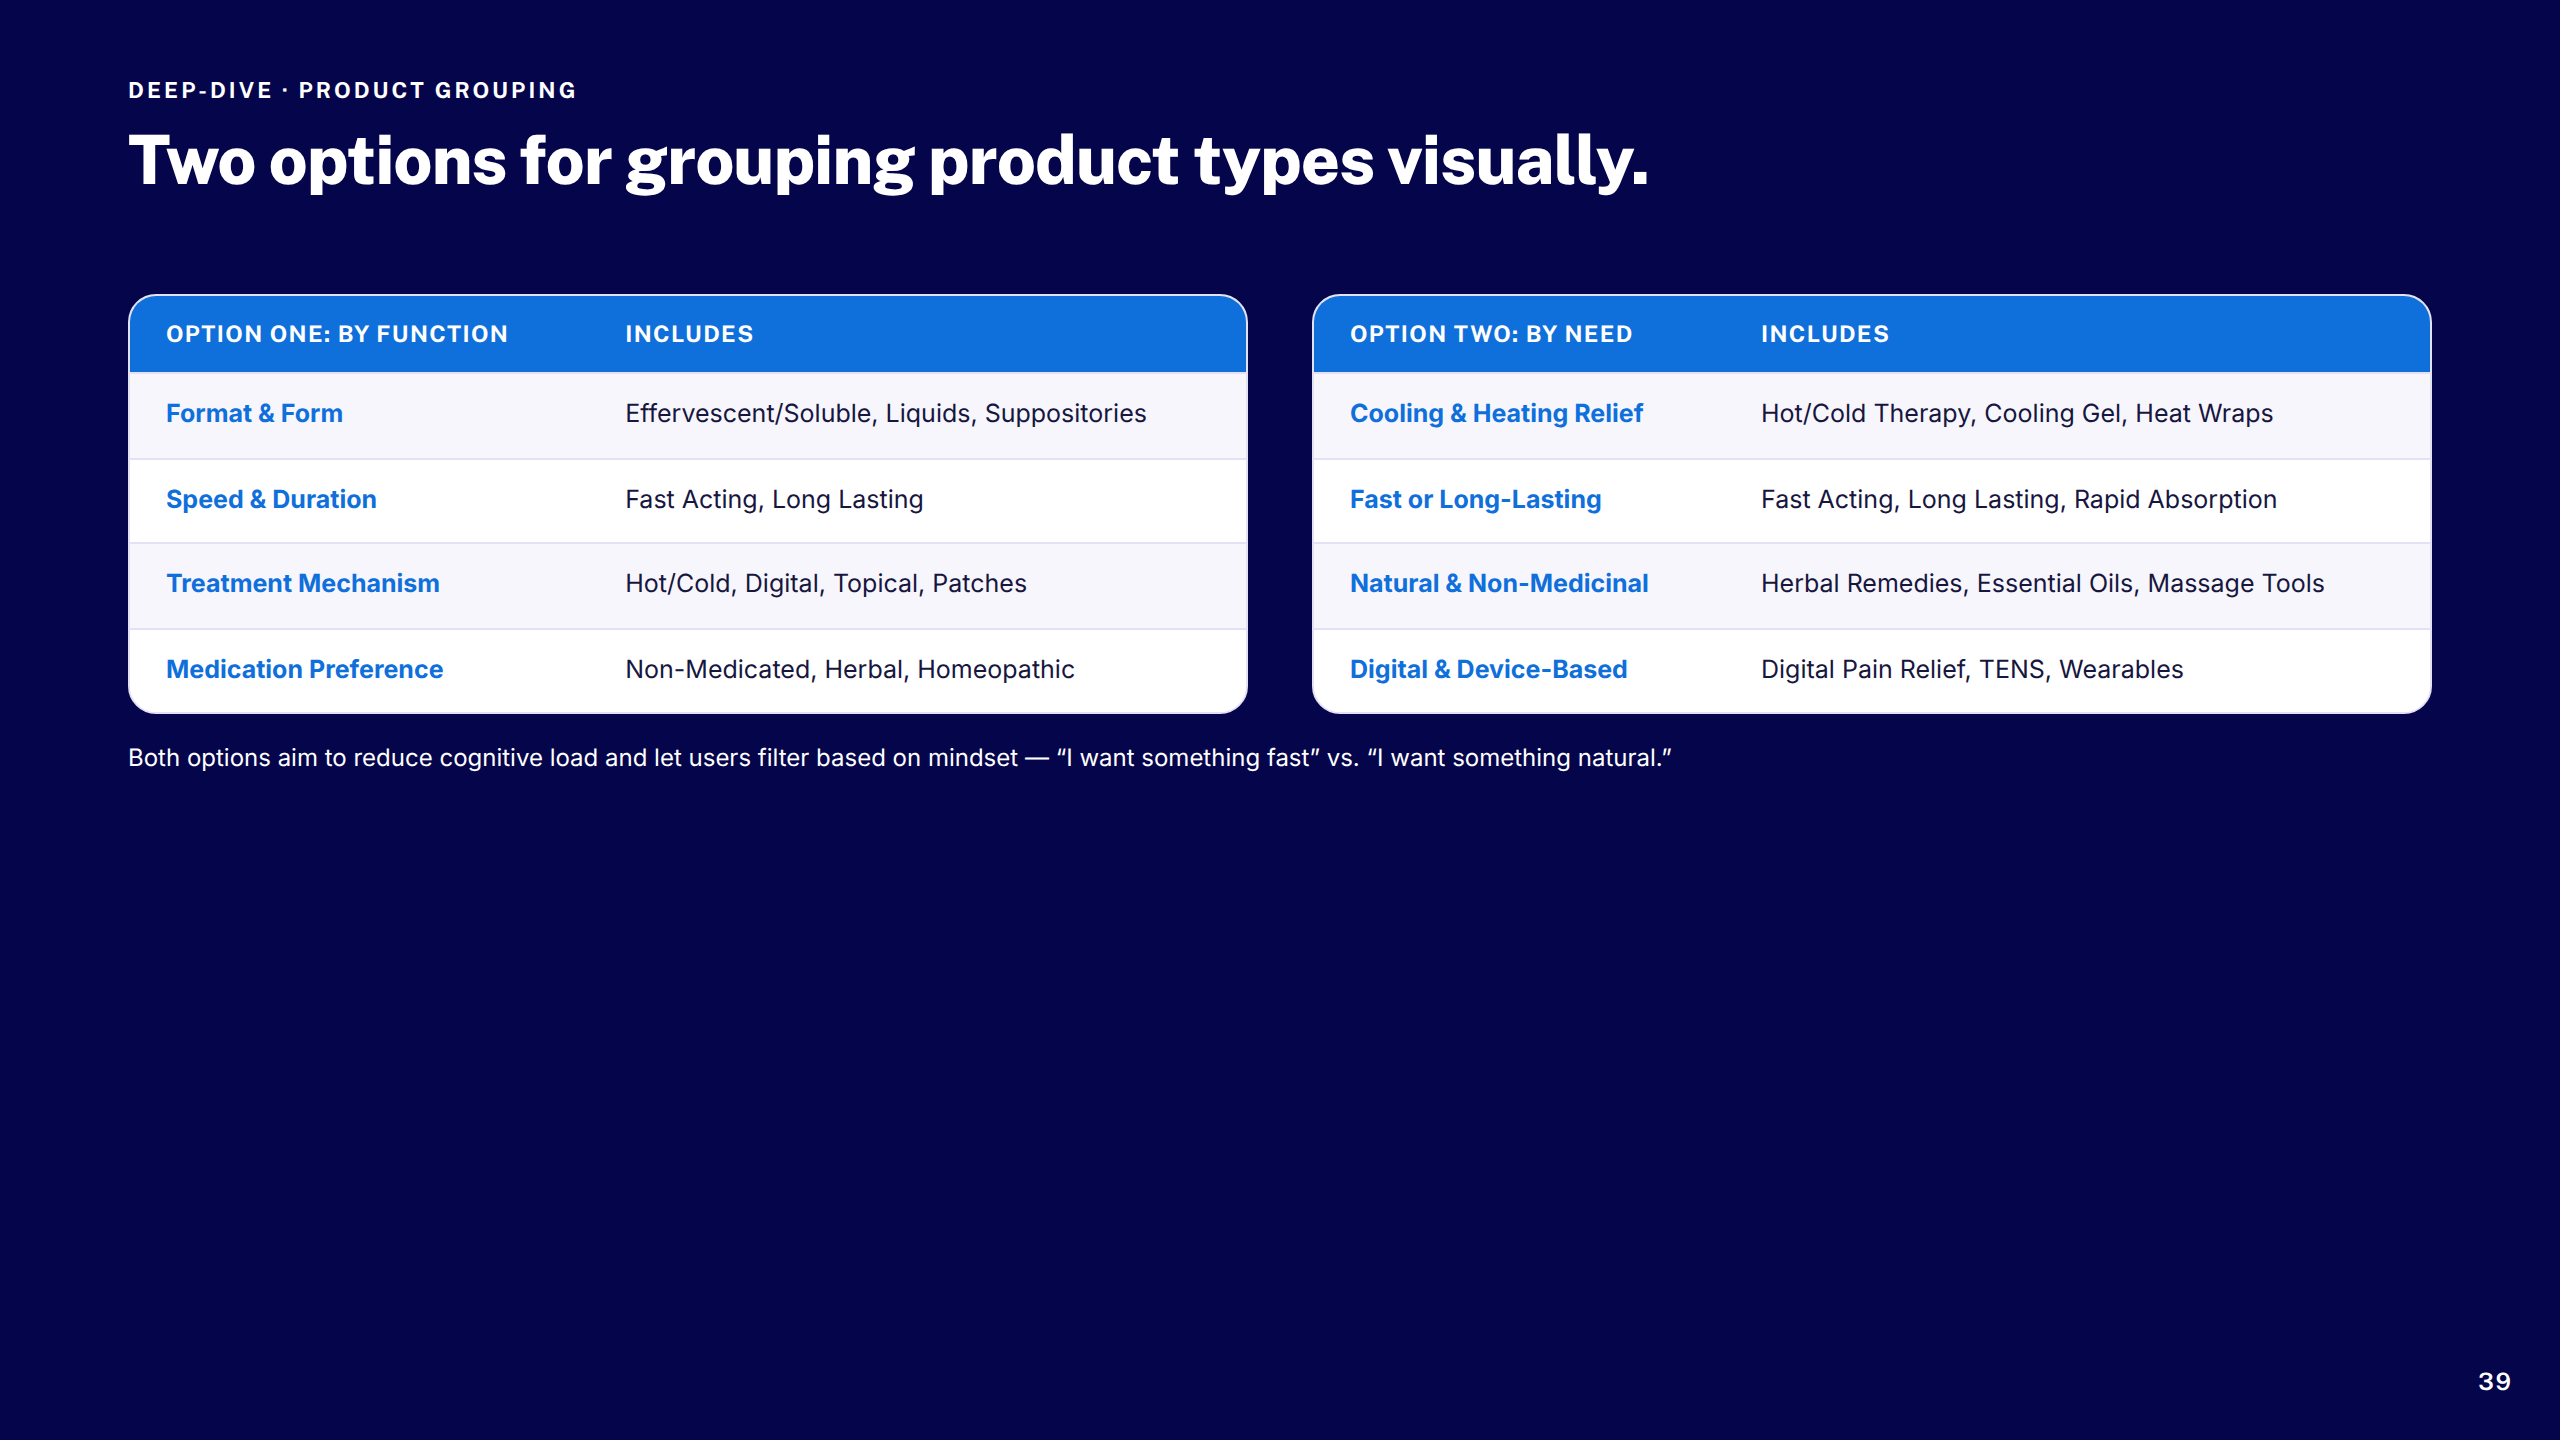2560x1440 pixels.
Task: Select the 'Cooling & Heating Relief' row label
Action: 1496,414
